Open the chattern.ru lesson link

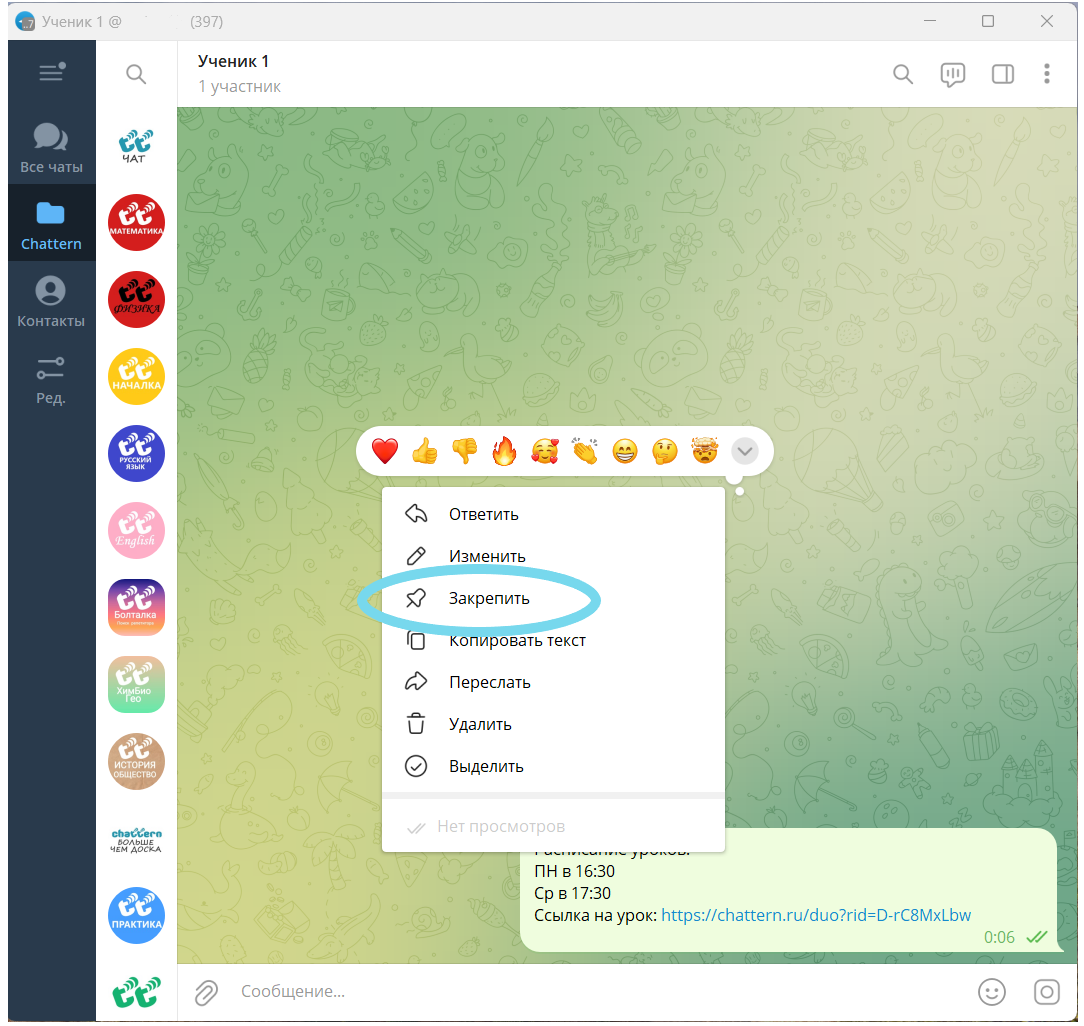click(815, 915)
